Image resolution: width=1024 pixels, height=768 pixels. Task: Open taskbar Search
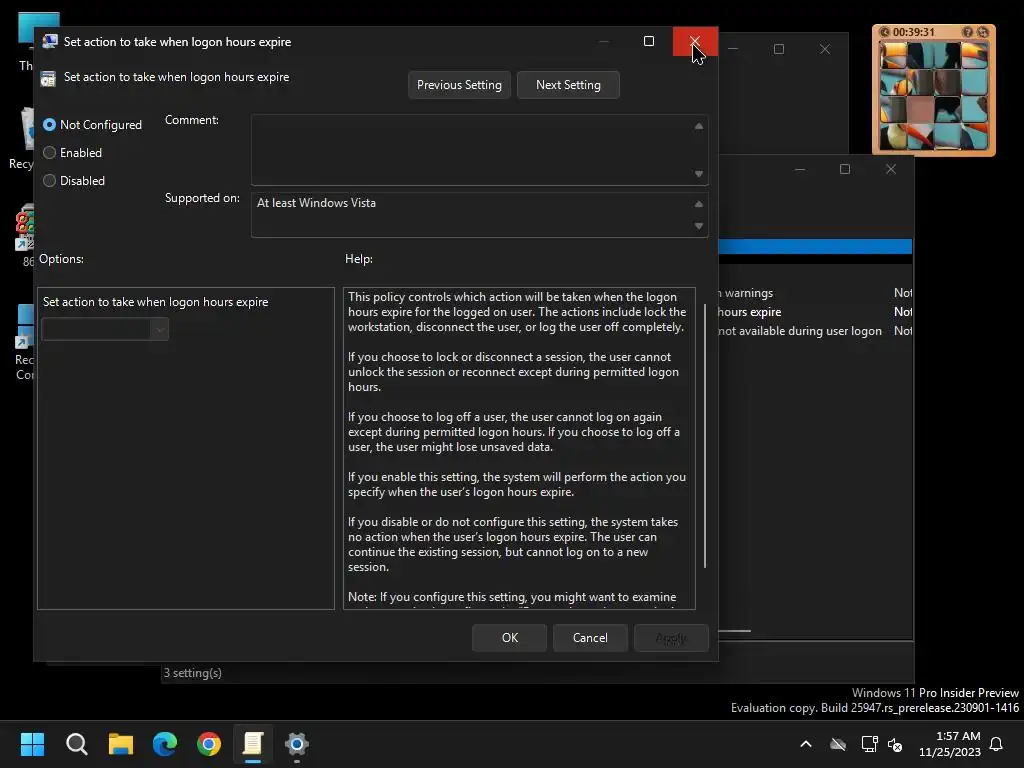pyautogui.click(x=76, y=744)
